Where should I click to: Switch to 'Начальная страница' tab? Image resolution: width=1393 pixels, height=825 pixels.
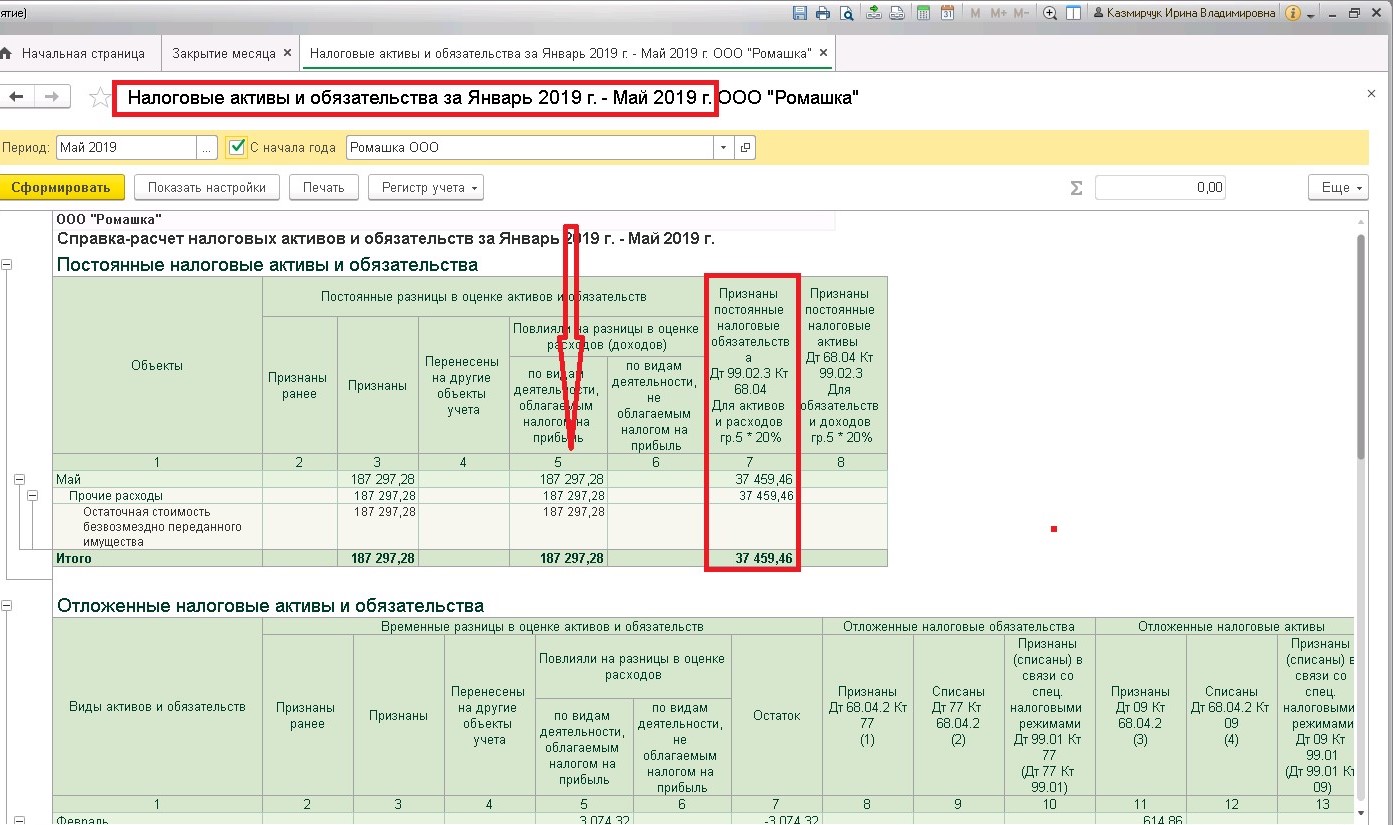[83, 53]
